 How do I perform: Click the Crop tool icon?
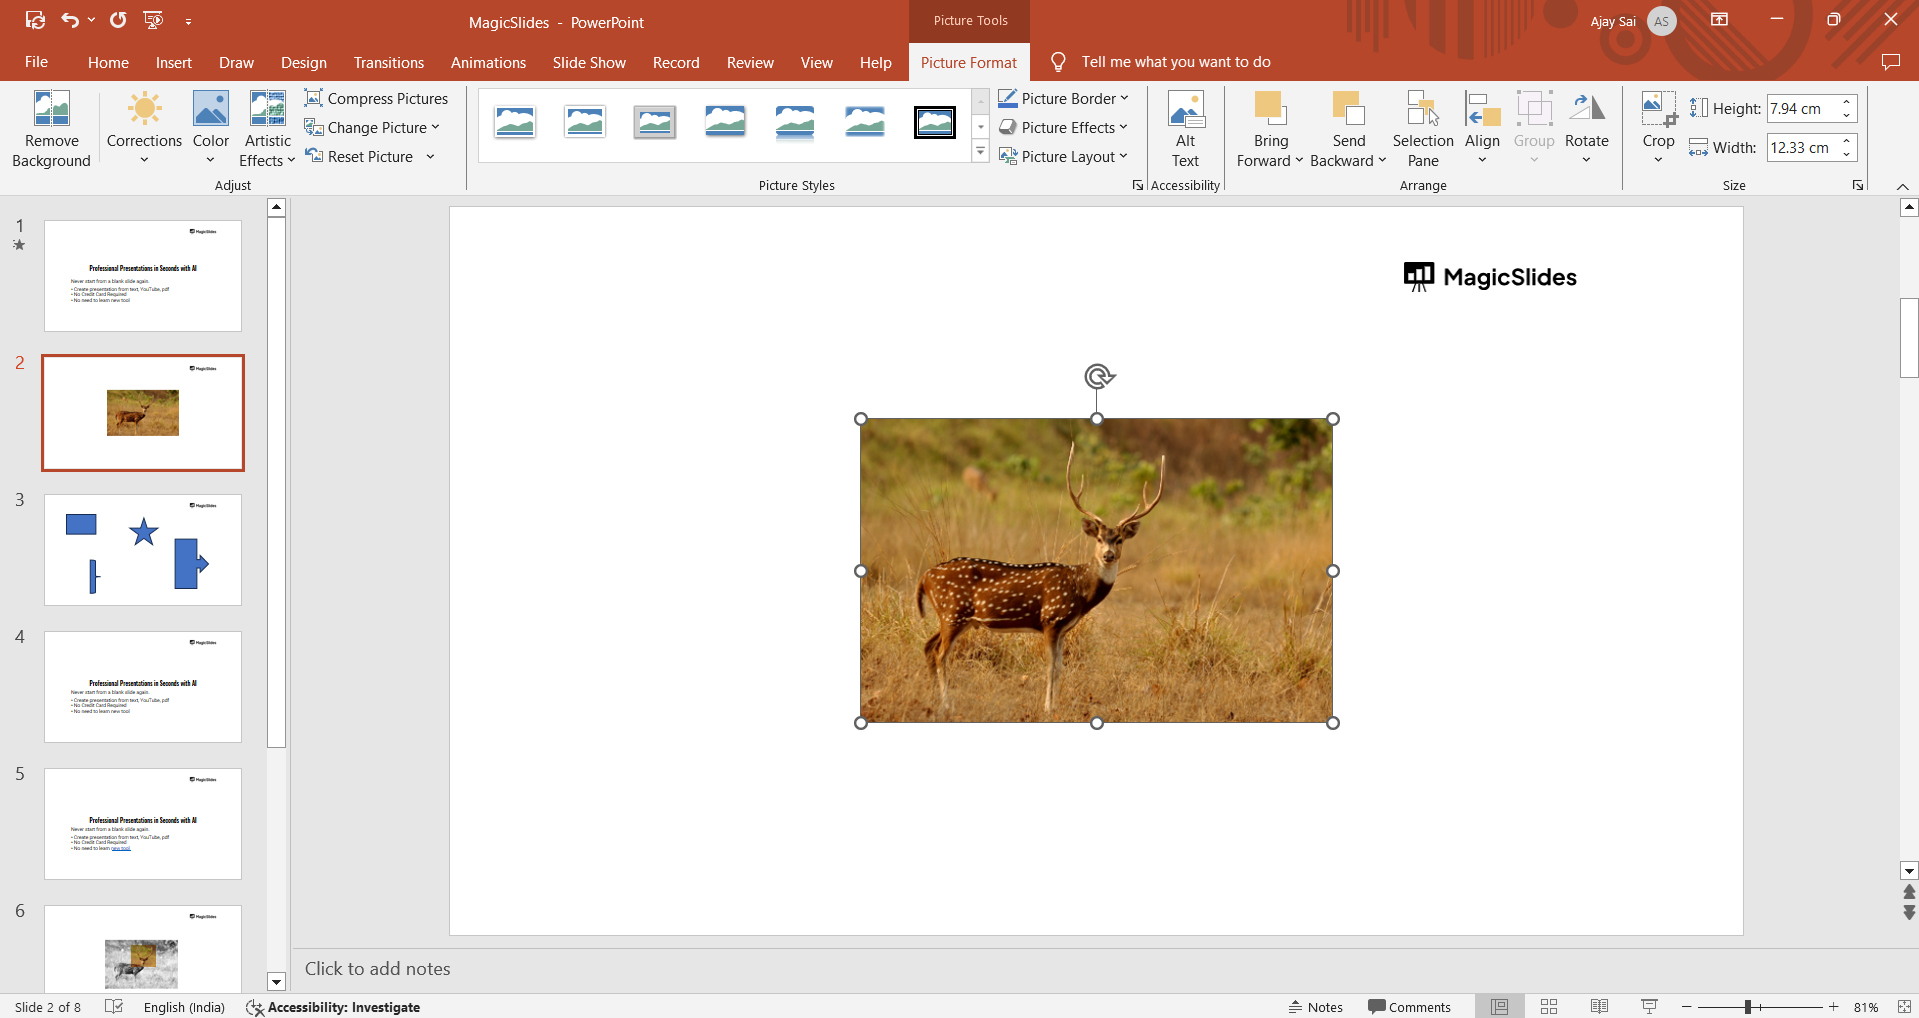tap(1658, 107)
